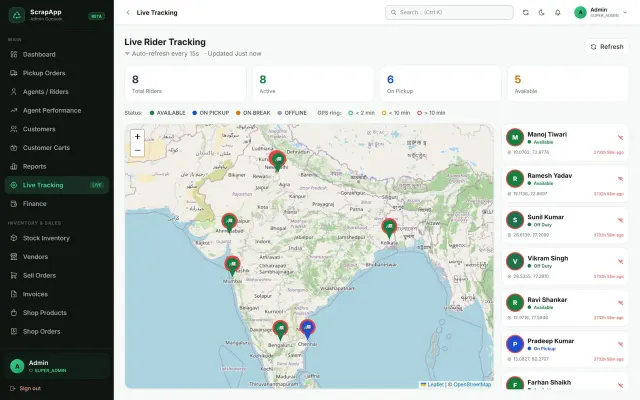
Task: Click the ON BREAK orange status dot
Action: pos(238,113)
